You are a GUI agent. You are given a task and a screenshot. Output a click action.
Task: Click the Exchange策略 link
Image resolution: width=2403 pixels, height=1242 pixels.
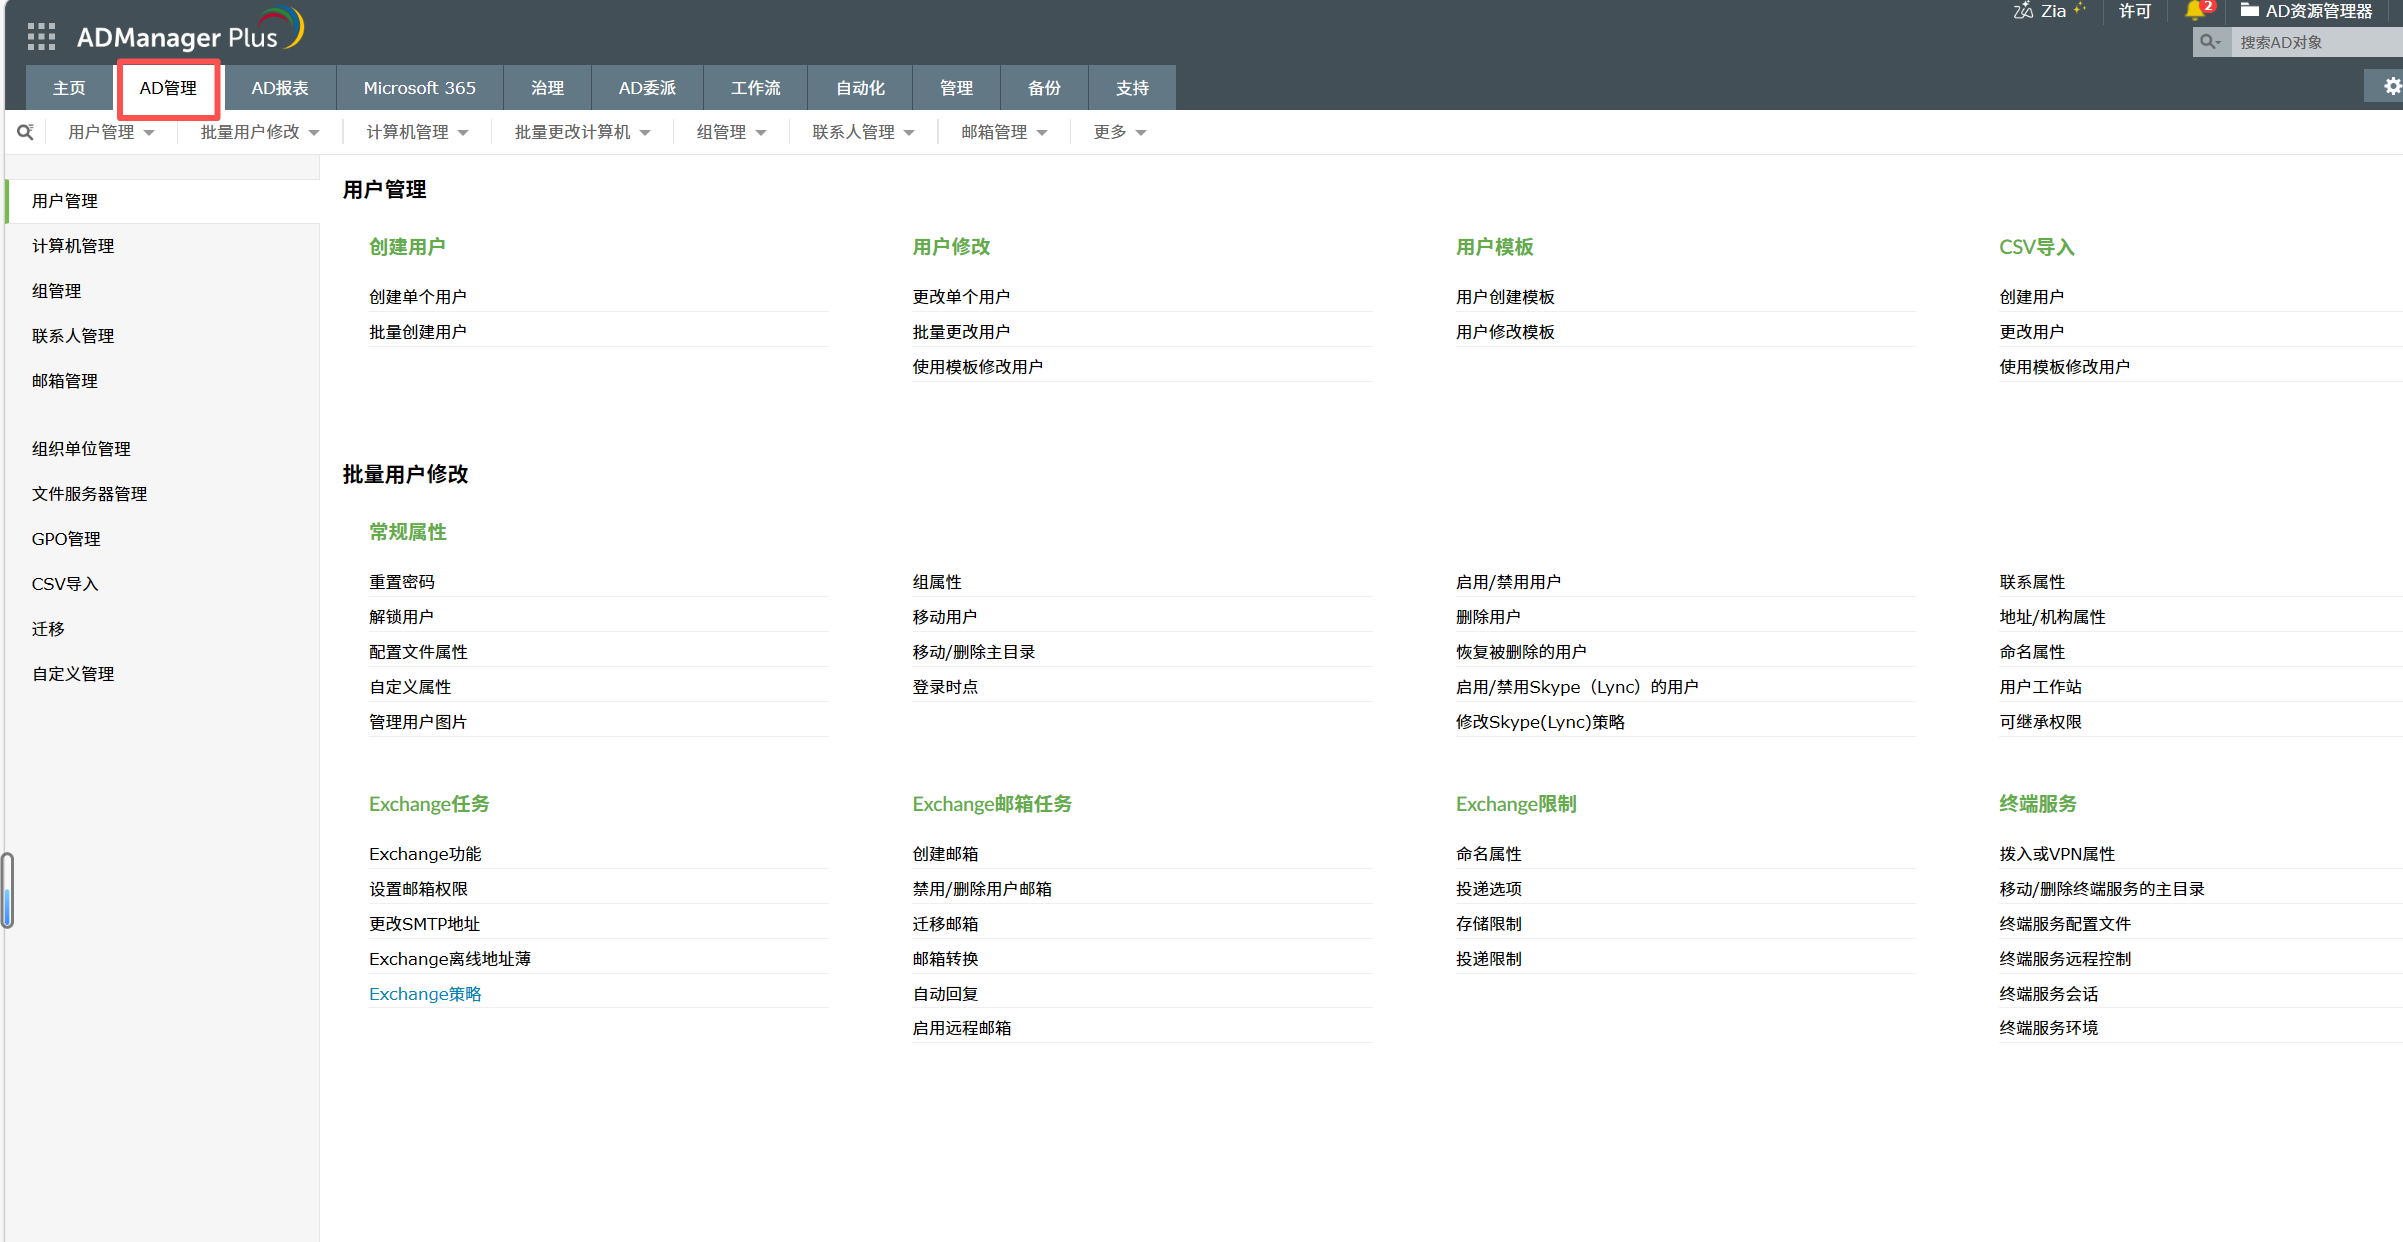425,994
